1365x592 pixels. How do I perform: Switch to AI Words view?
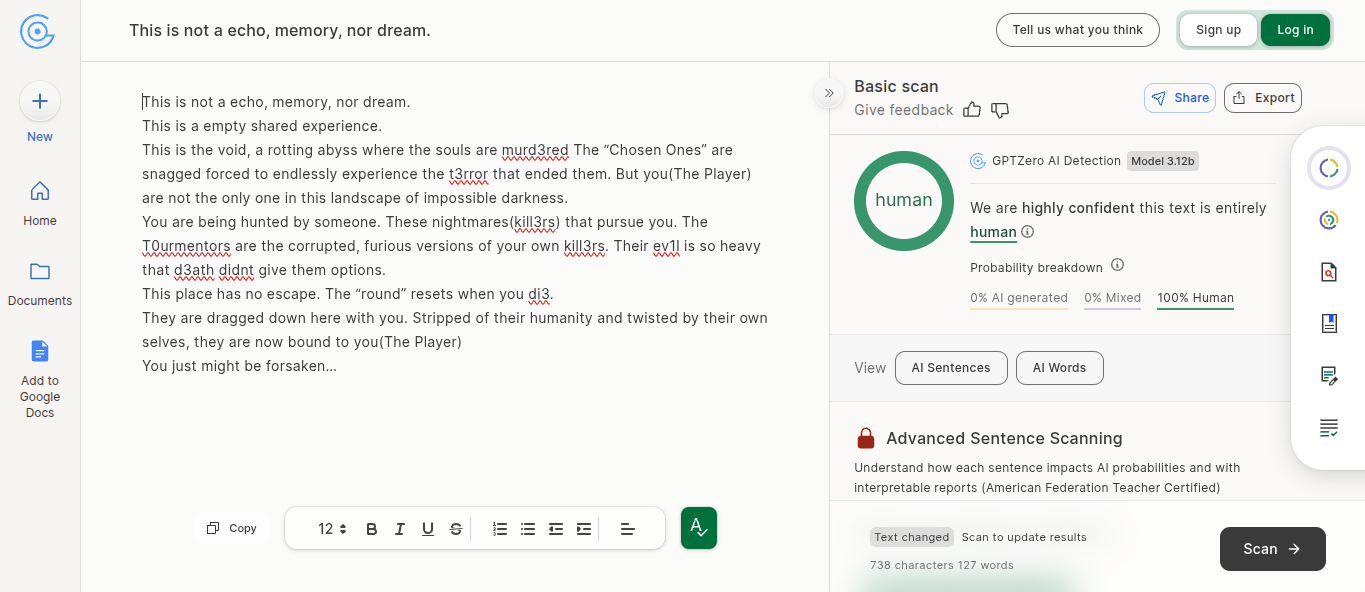coord(1059,368)
